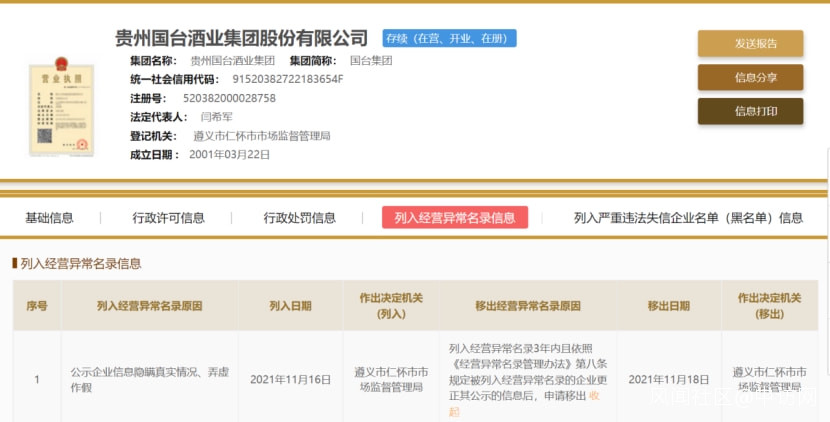Screen dimensions: 830x422
Task: Click the section heading 列入经营异常名录信息
Action: [80, 263]
